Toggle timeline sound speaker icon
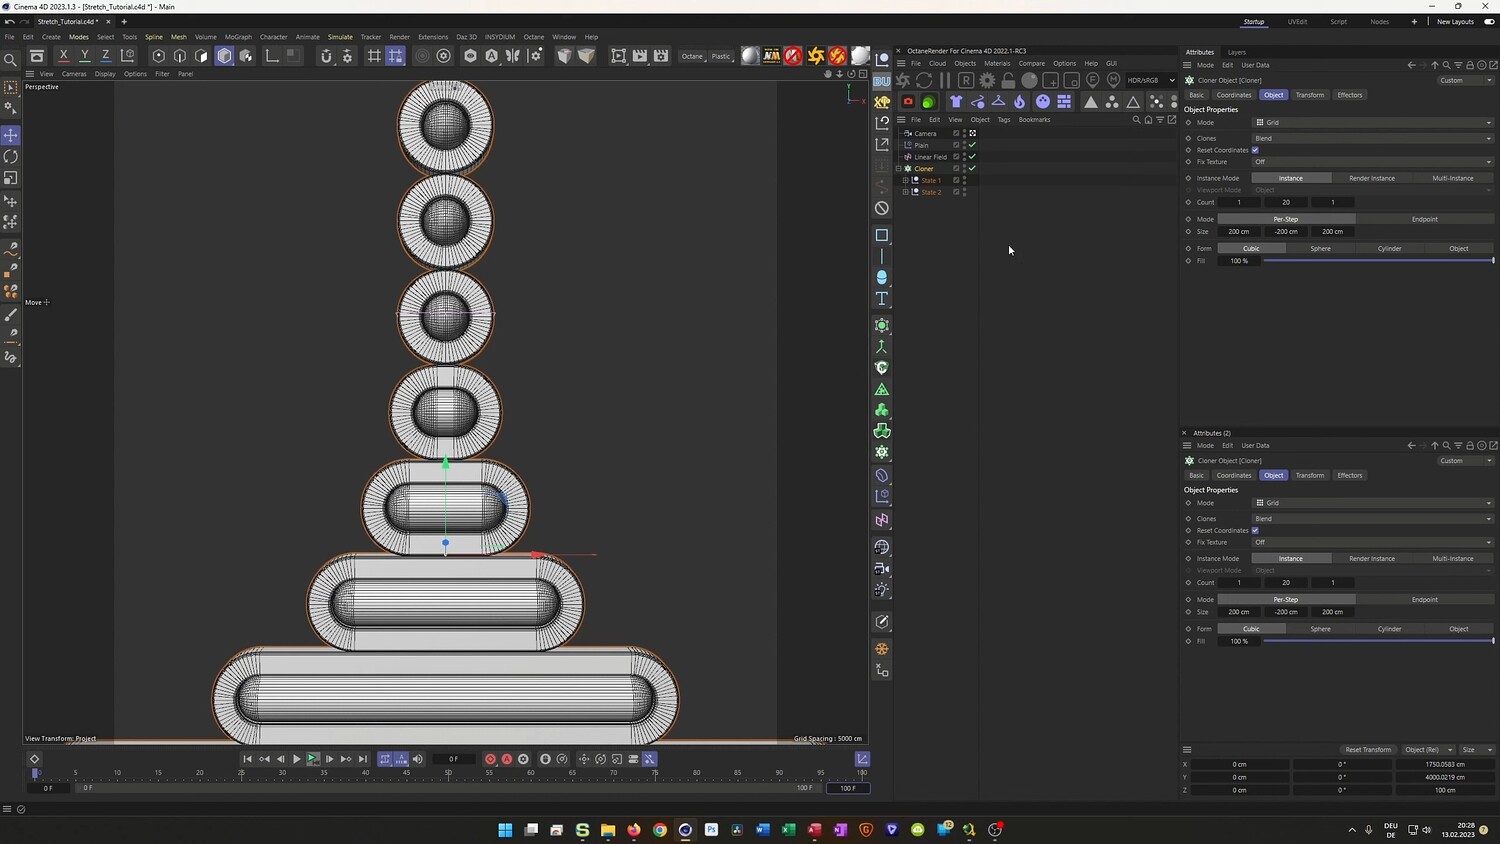This screenshot has width=1500, height=844. pyautogui.click(x=418, y=759)
